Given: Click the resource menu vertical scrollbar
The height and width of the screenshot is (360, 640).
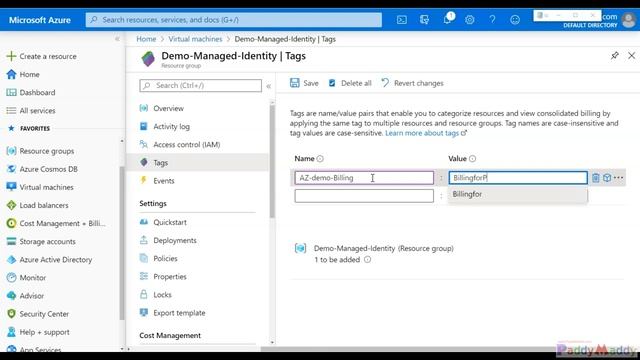Looking at the screenshot, I should (x=272, y=161).
